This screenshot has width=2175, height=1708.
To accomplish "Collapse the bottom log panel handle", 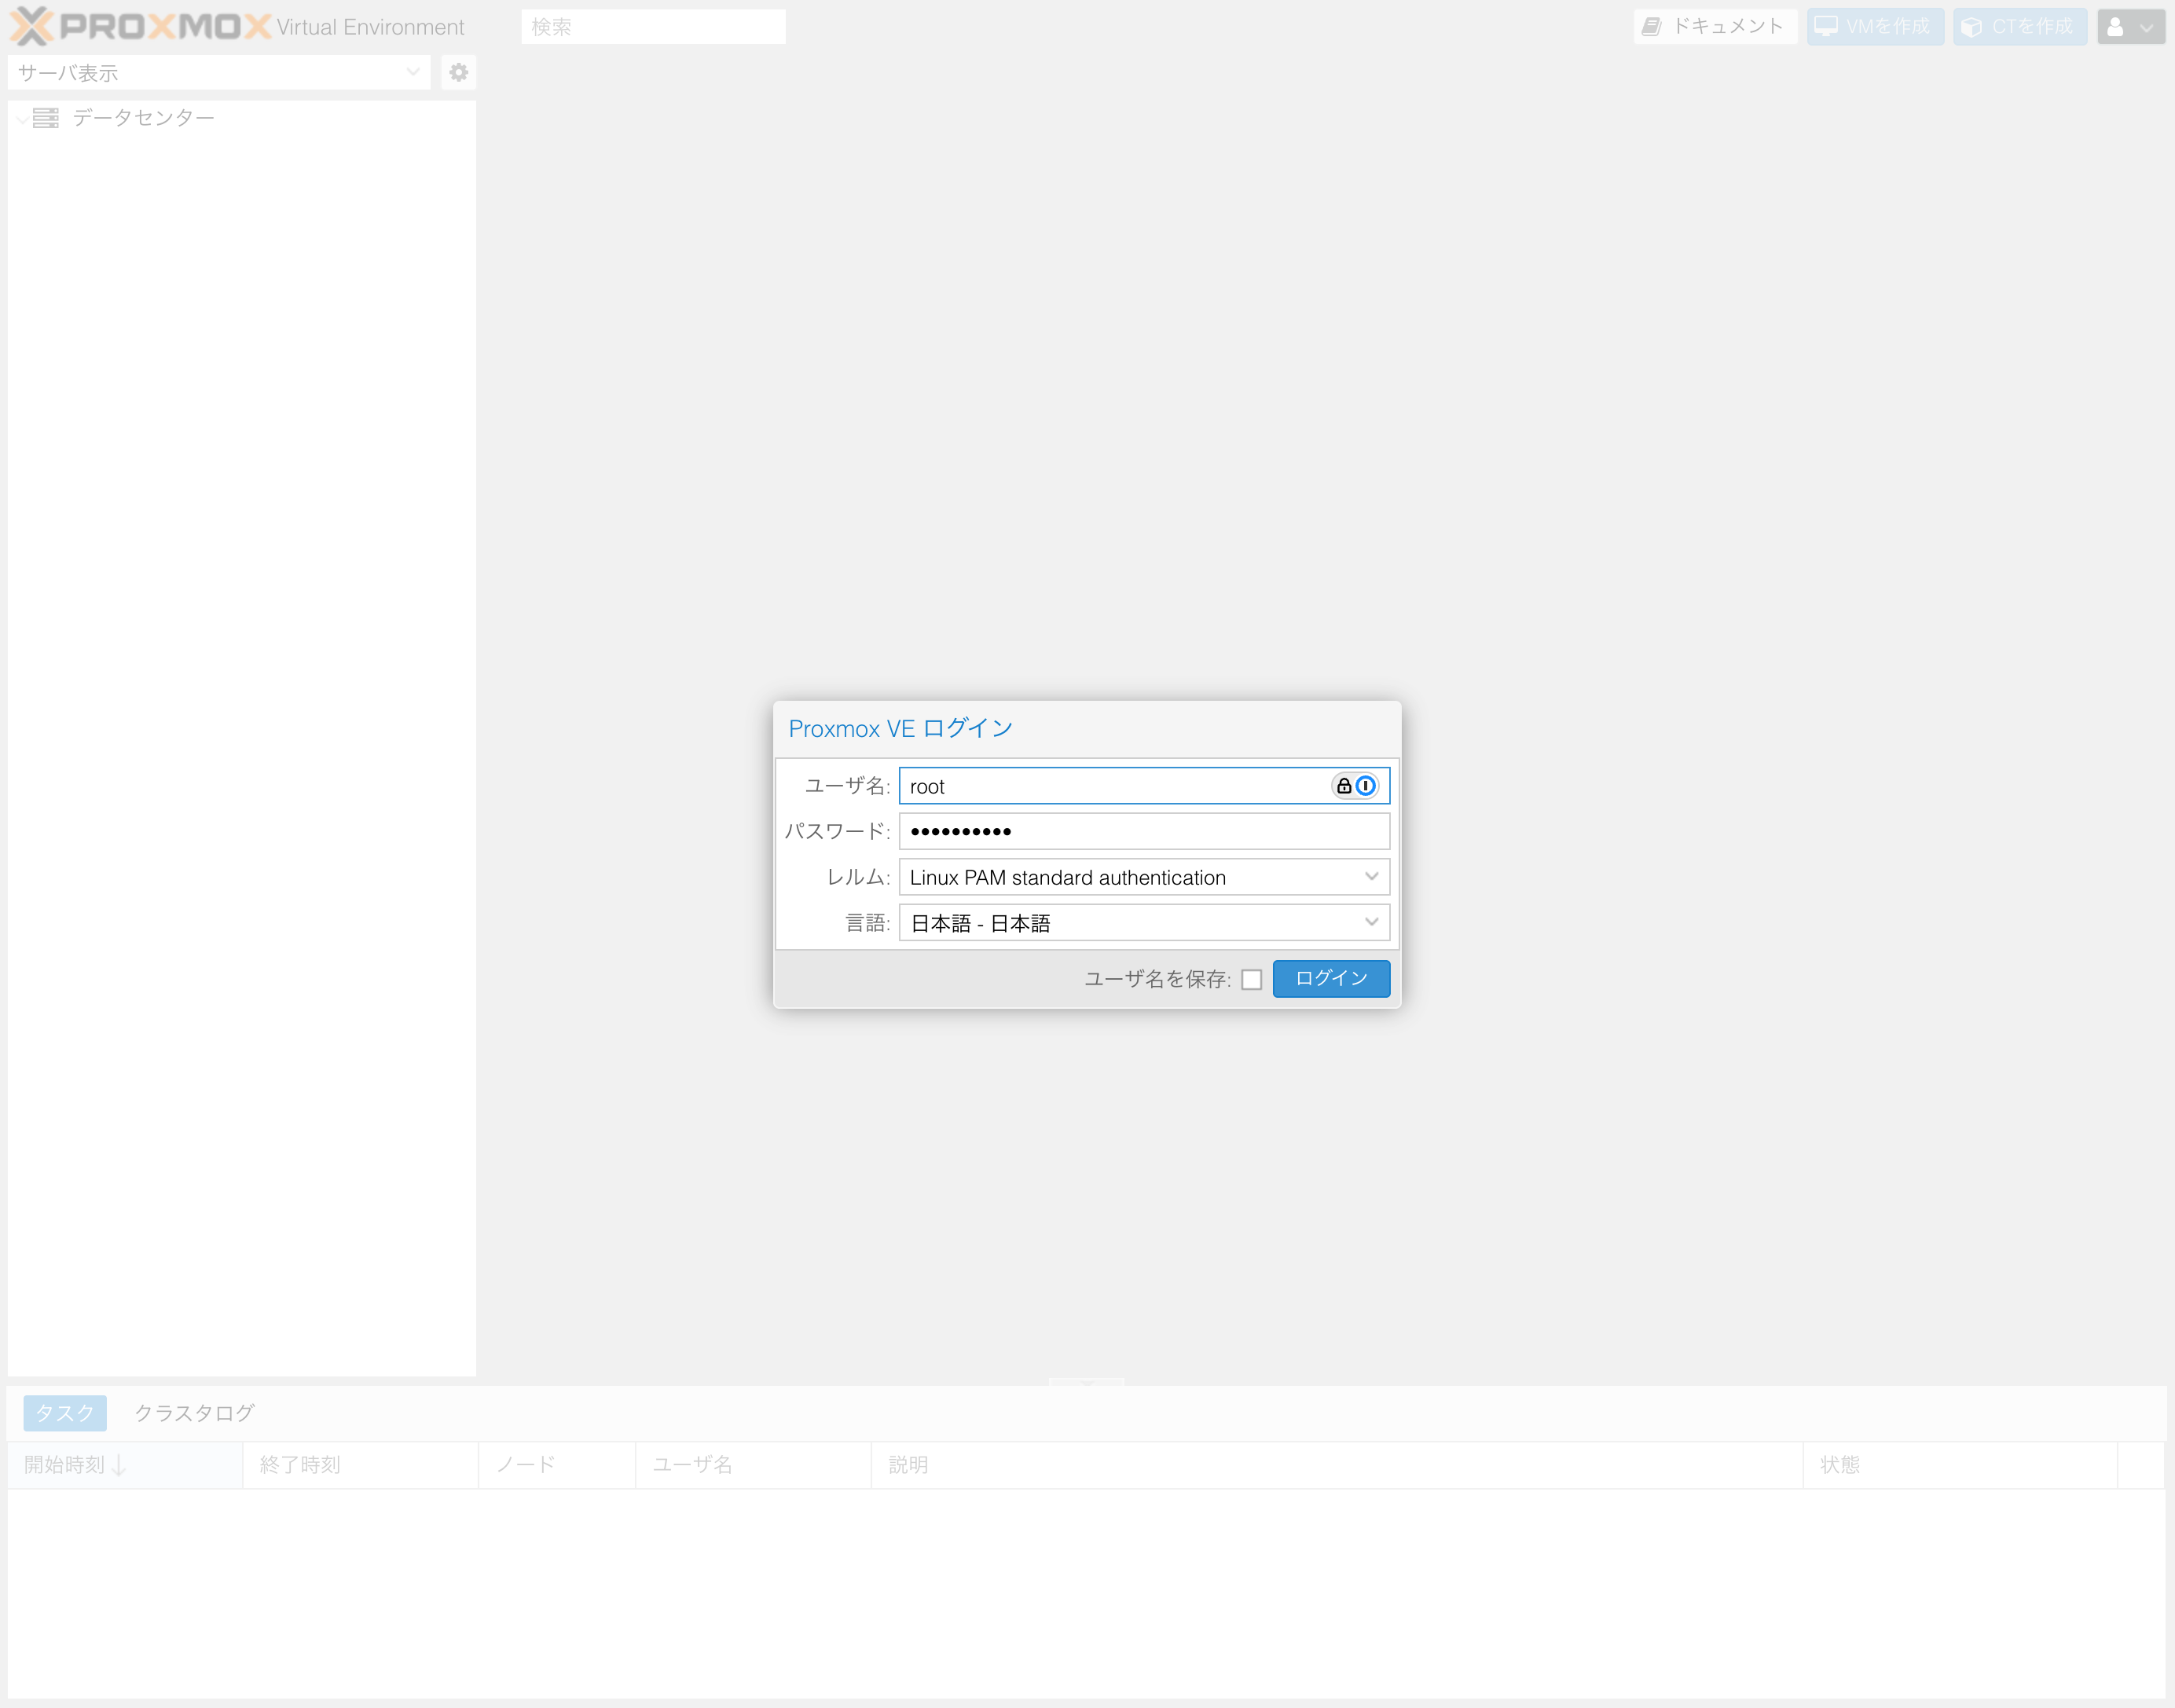I will pos(1087,1381).
